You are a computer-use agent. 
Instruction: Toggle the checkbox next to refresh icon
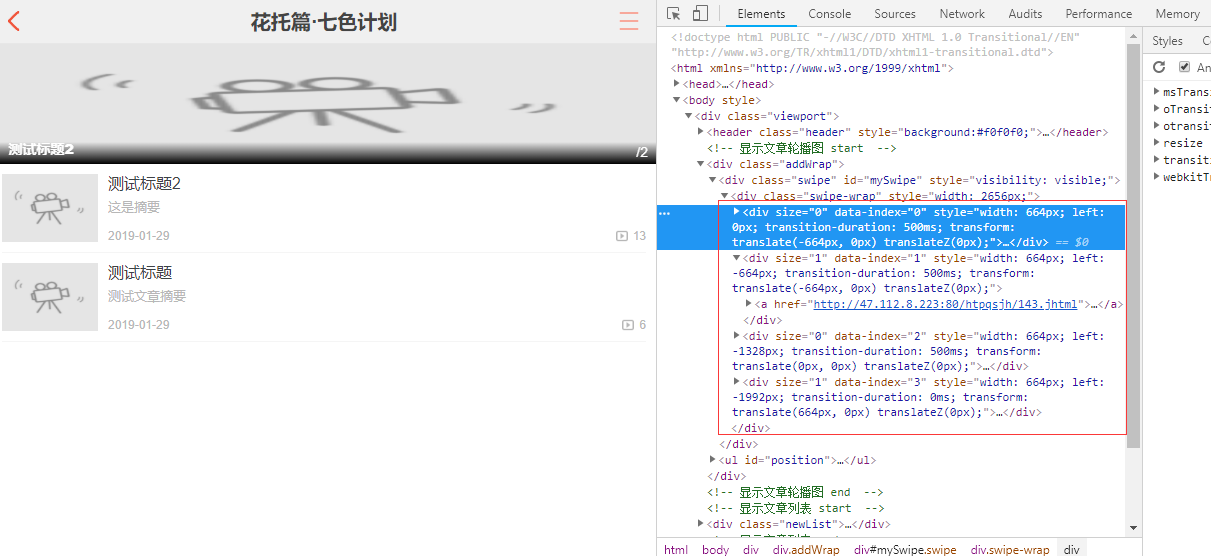click(x=1185, y=67)
